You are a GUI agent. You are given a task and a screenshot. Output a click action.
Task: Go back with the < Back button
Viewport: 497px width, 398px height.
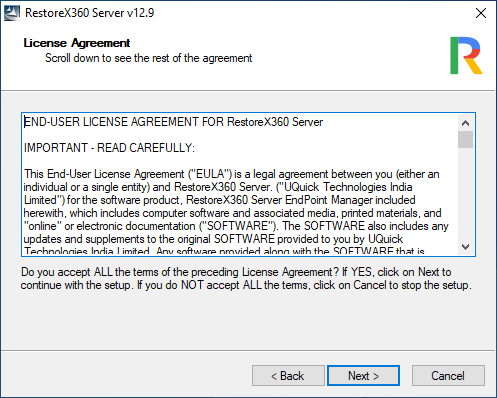pos(288,376)
